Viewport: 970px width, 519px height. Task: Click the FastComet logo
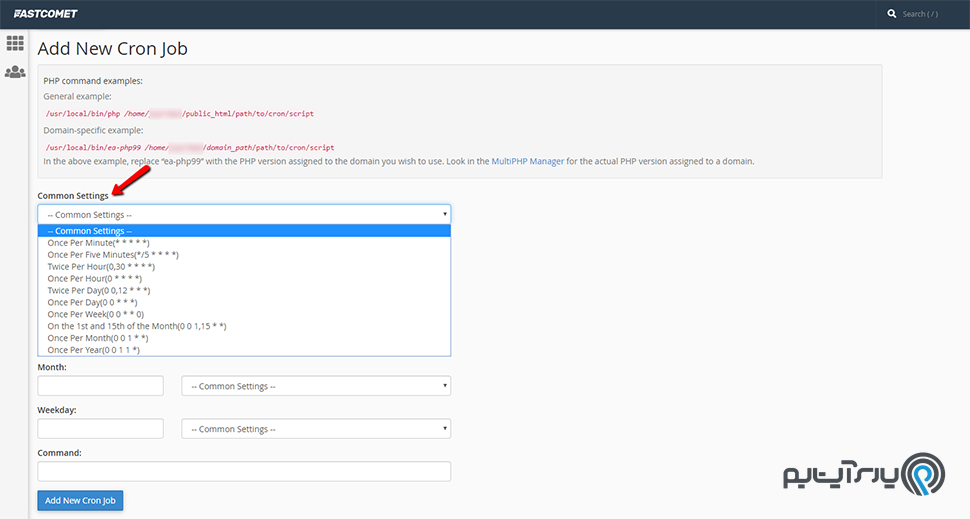[46, 14]
